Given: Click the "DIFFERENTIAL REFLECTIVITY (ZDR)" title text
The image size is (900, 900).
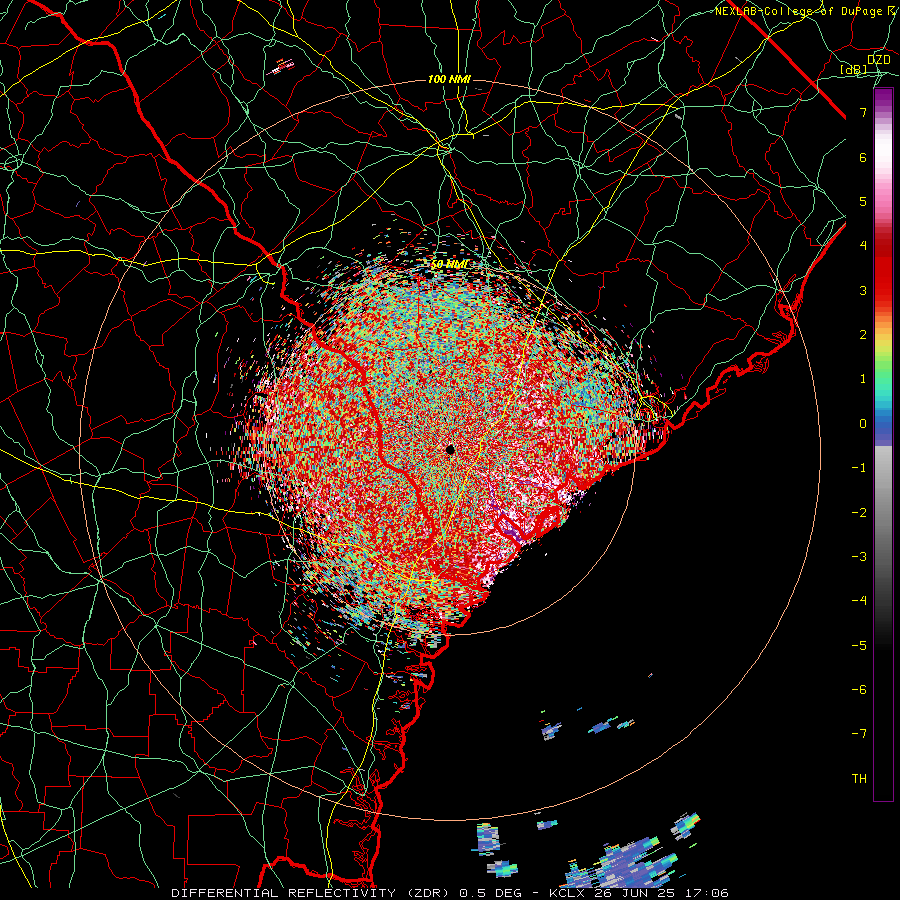Looking at the screenshot, I should [x=312, y=893].
